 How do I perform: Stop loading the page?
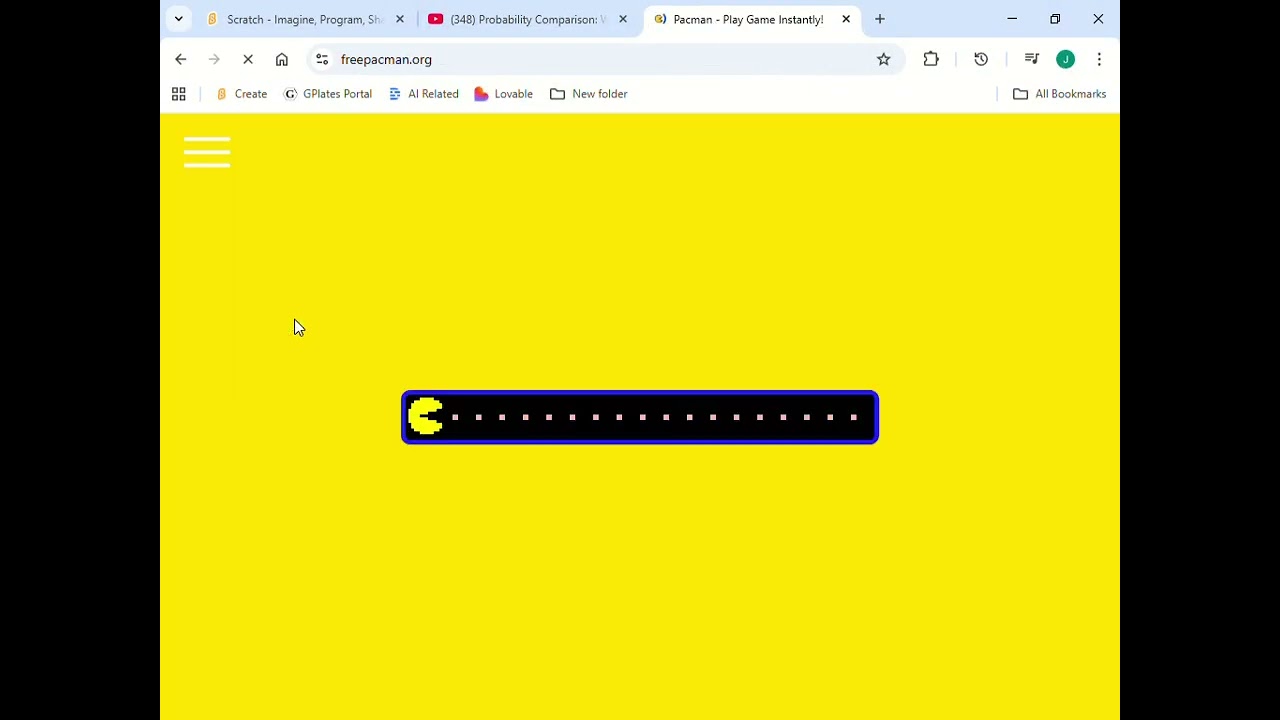[x=248, y=59]
